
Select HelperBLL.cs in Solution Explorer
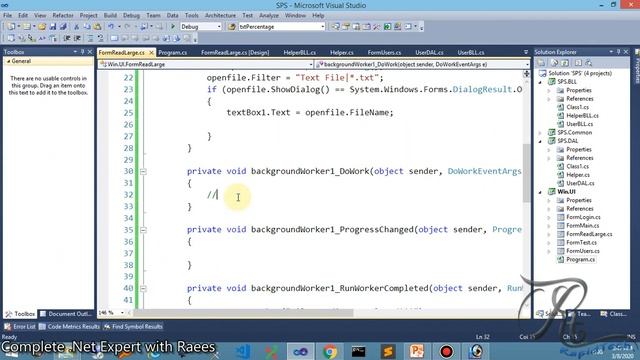pos(582,116)
